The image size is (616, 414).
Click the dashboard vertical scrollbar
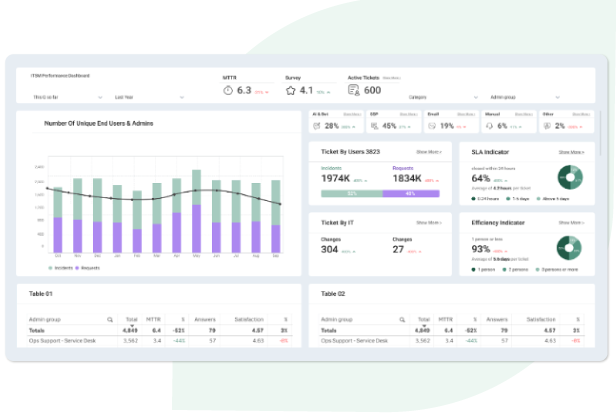(x=600, y=134)
